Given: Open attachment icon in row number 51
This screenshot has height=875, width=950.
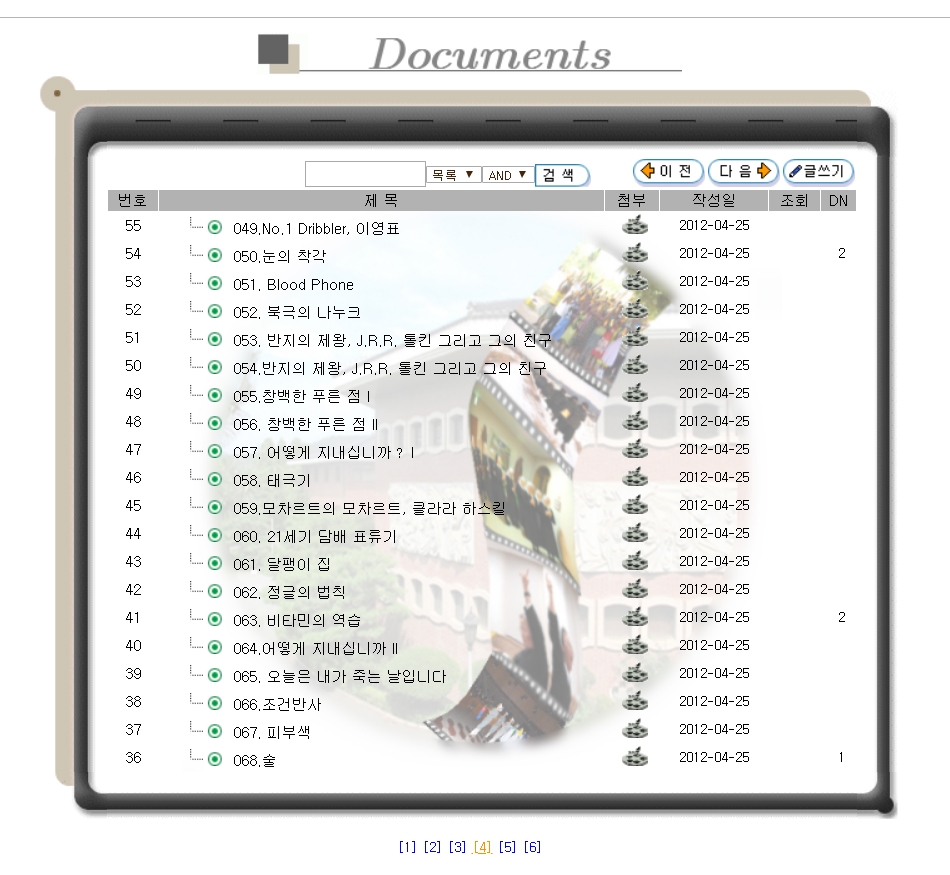Looking at the screenshot, I should click(635, 337).
